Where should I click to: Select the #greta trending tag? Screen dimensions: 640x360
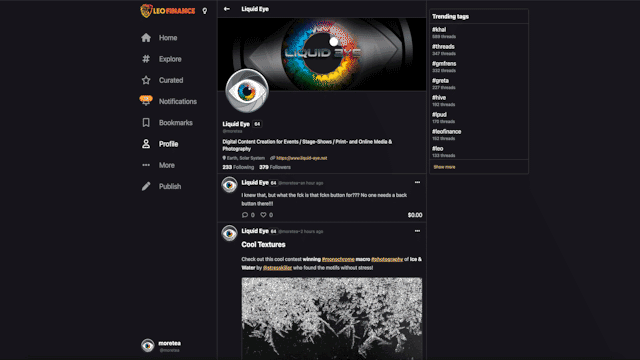pyautogui.click(x=440, y=80)
